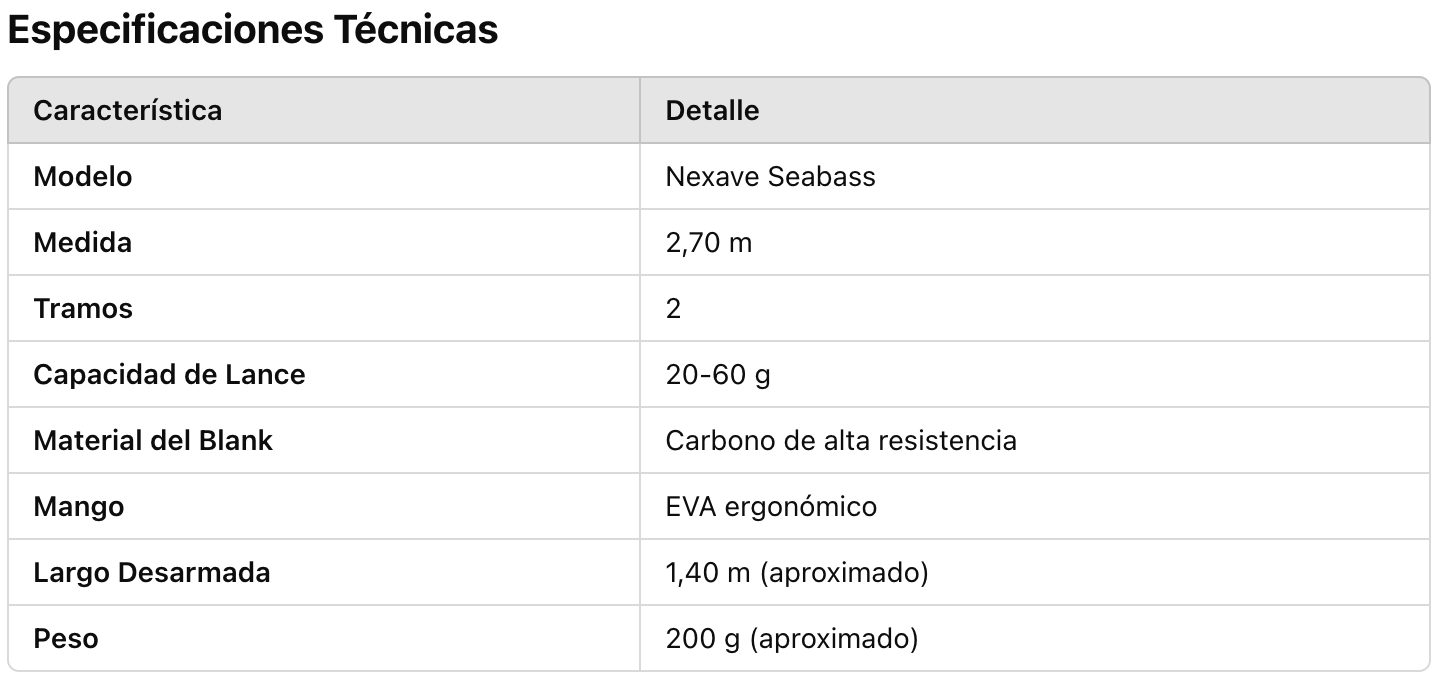Select the 'Mango' row label
Image resolution: width=1446 pixels, height=686 pixels.
click(x=79, y=506)
